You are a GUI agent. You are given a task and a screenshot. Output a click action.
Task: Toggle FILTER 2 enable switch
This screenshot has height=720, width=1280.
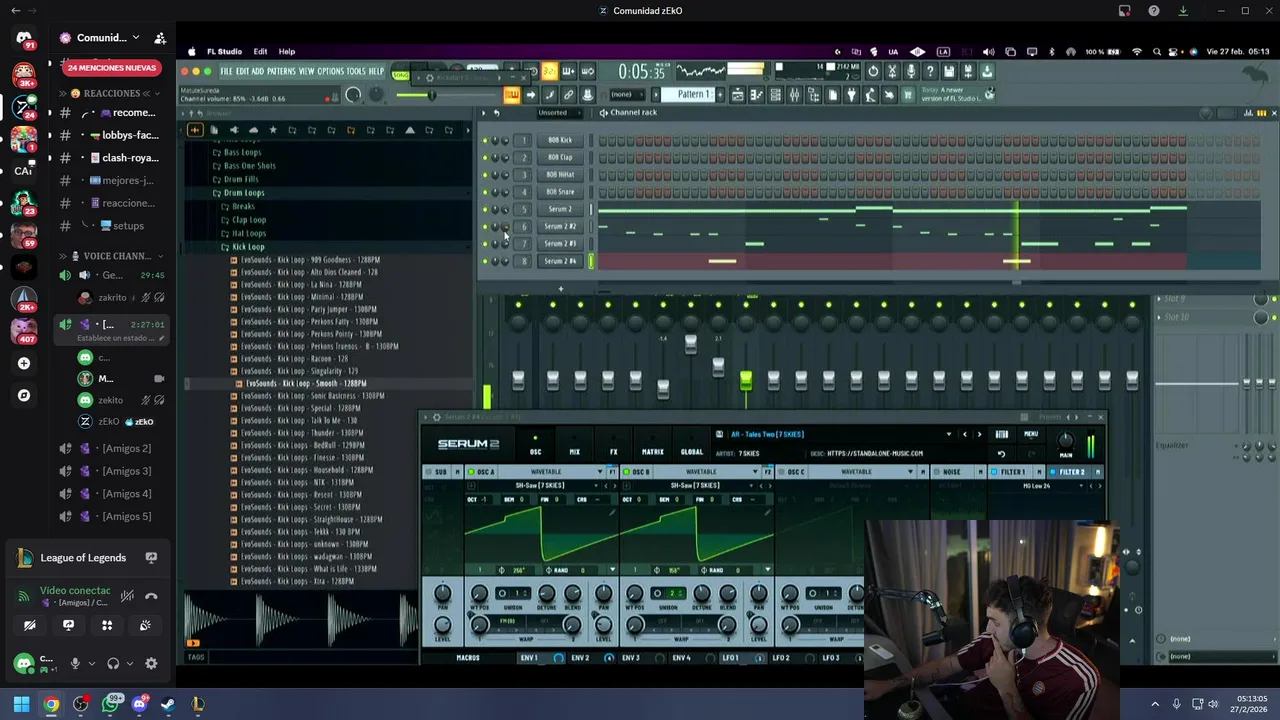(1053, 472)
